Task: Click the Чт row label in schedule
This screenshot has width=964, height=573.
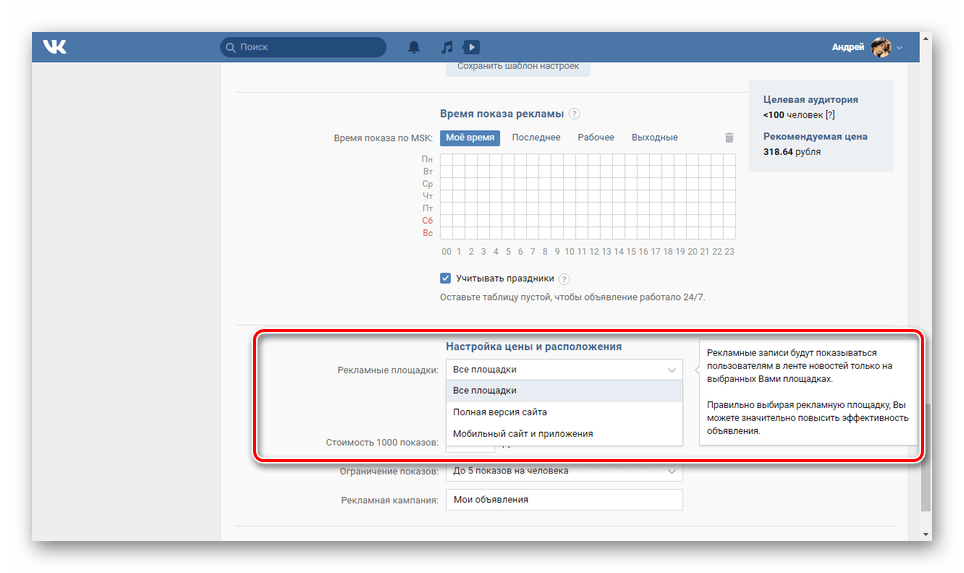Action: pyautogui.click(x=427, y=196)
